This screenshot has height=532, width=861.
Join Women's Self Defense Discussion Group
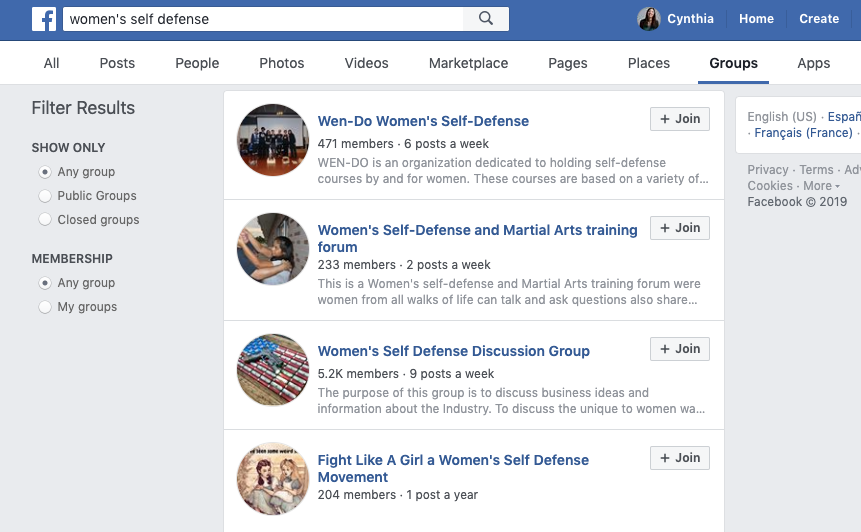[x=680, y=349]
